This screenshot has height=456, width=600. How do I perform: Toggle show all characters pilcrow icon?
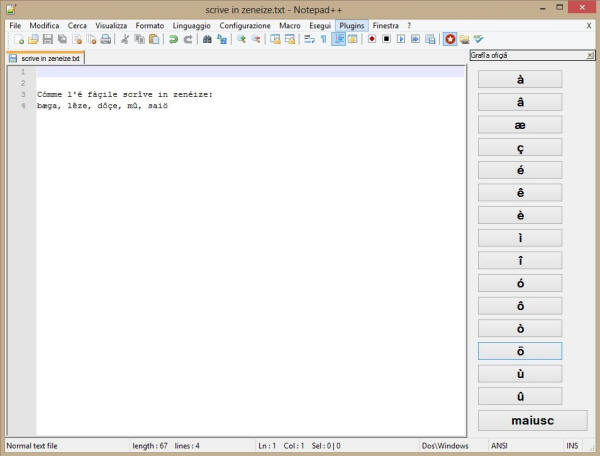(324, 39)
